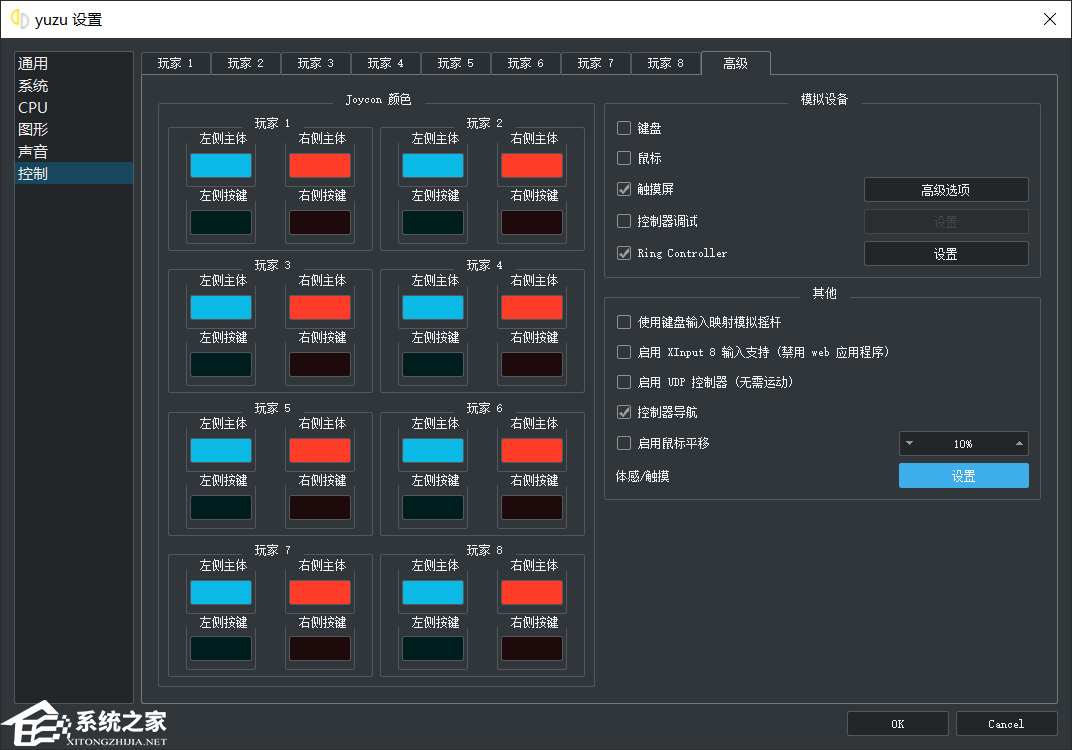Enable 启用 UDP 控制器 checkbox
This screenshot has width=1072, height=750.
click(624, 382)
